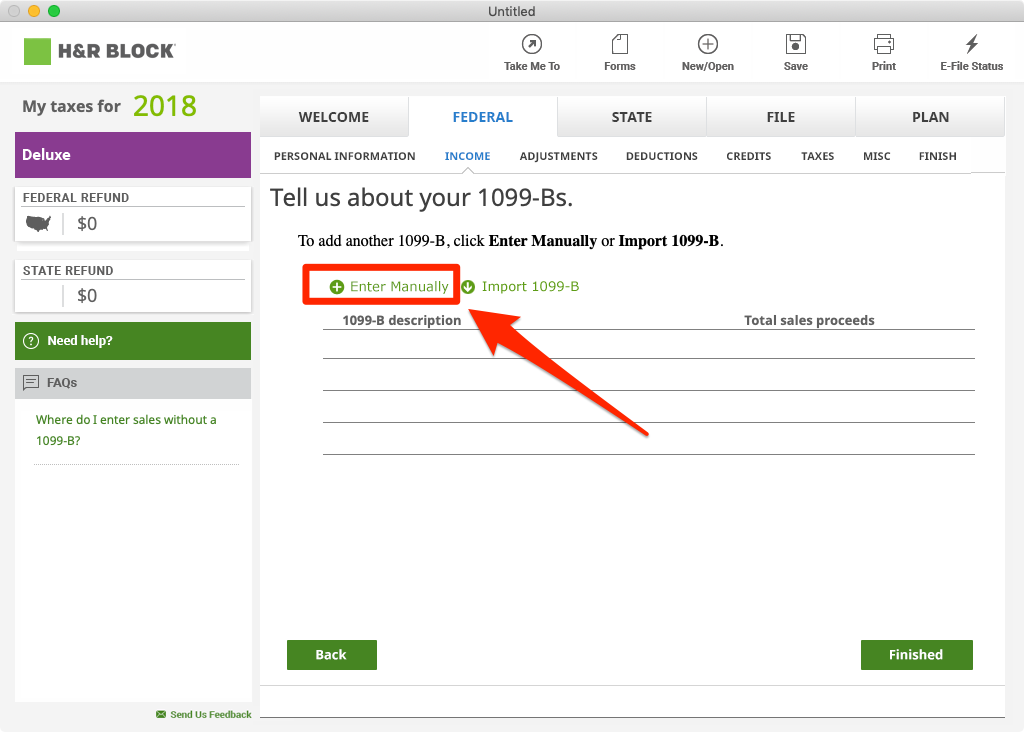Screen dimensions: 1024x732
Task: Open the DEDUCTIONS sub-section
Action: [661, 156]
